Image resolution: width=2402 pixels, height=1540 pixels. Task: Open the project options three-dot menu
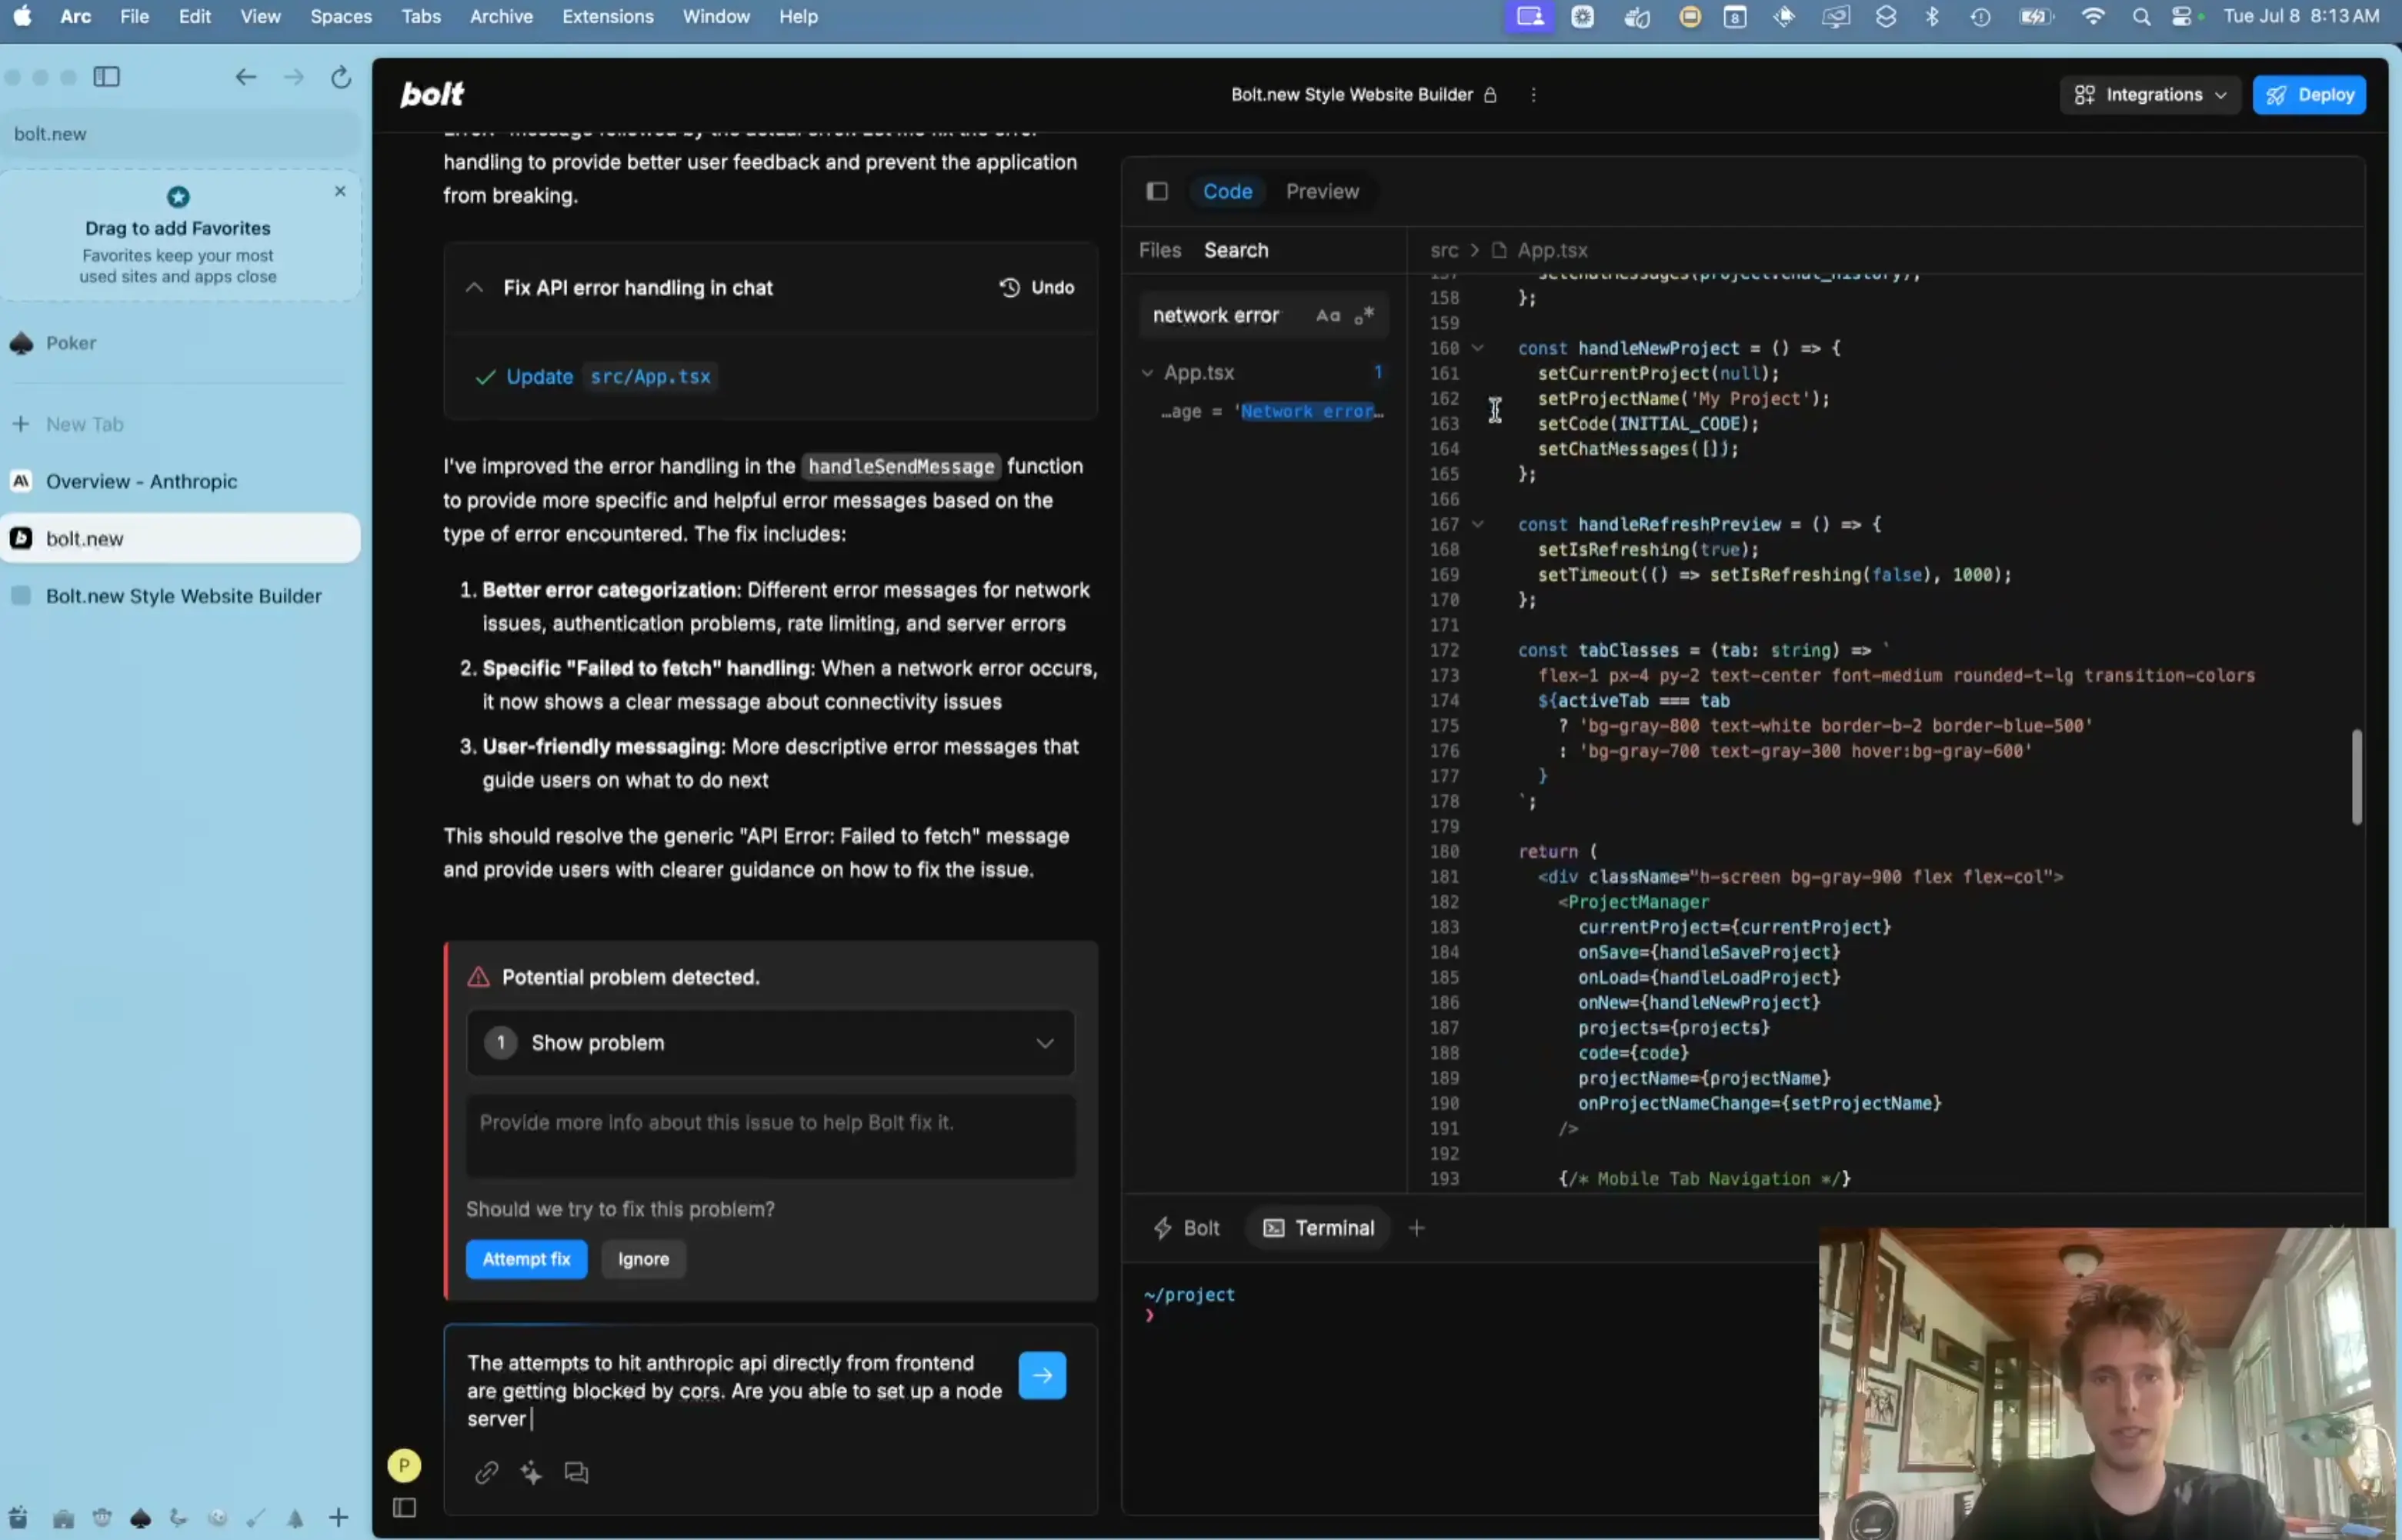pyautogui.click(x=1533, y=94)
